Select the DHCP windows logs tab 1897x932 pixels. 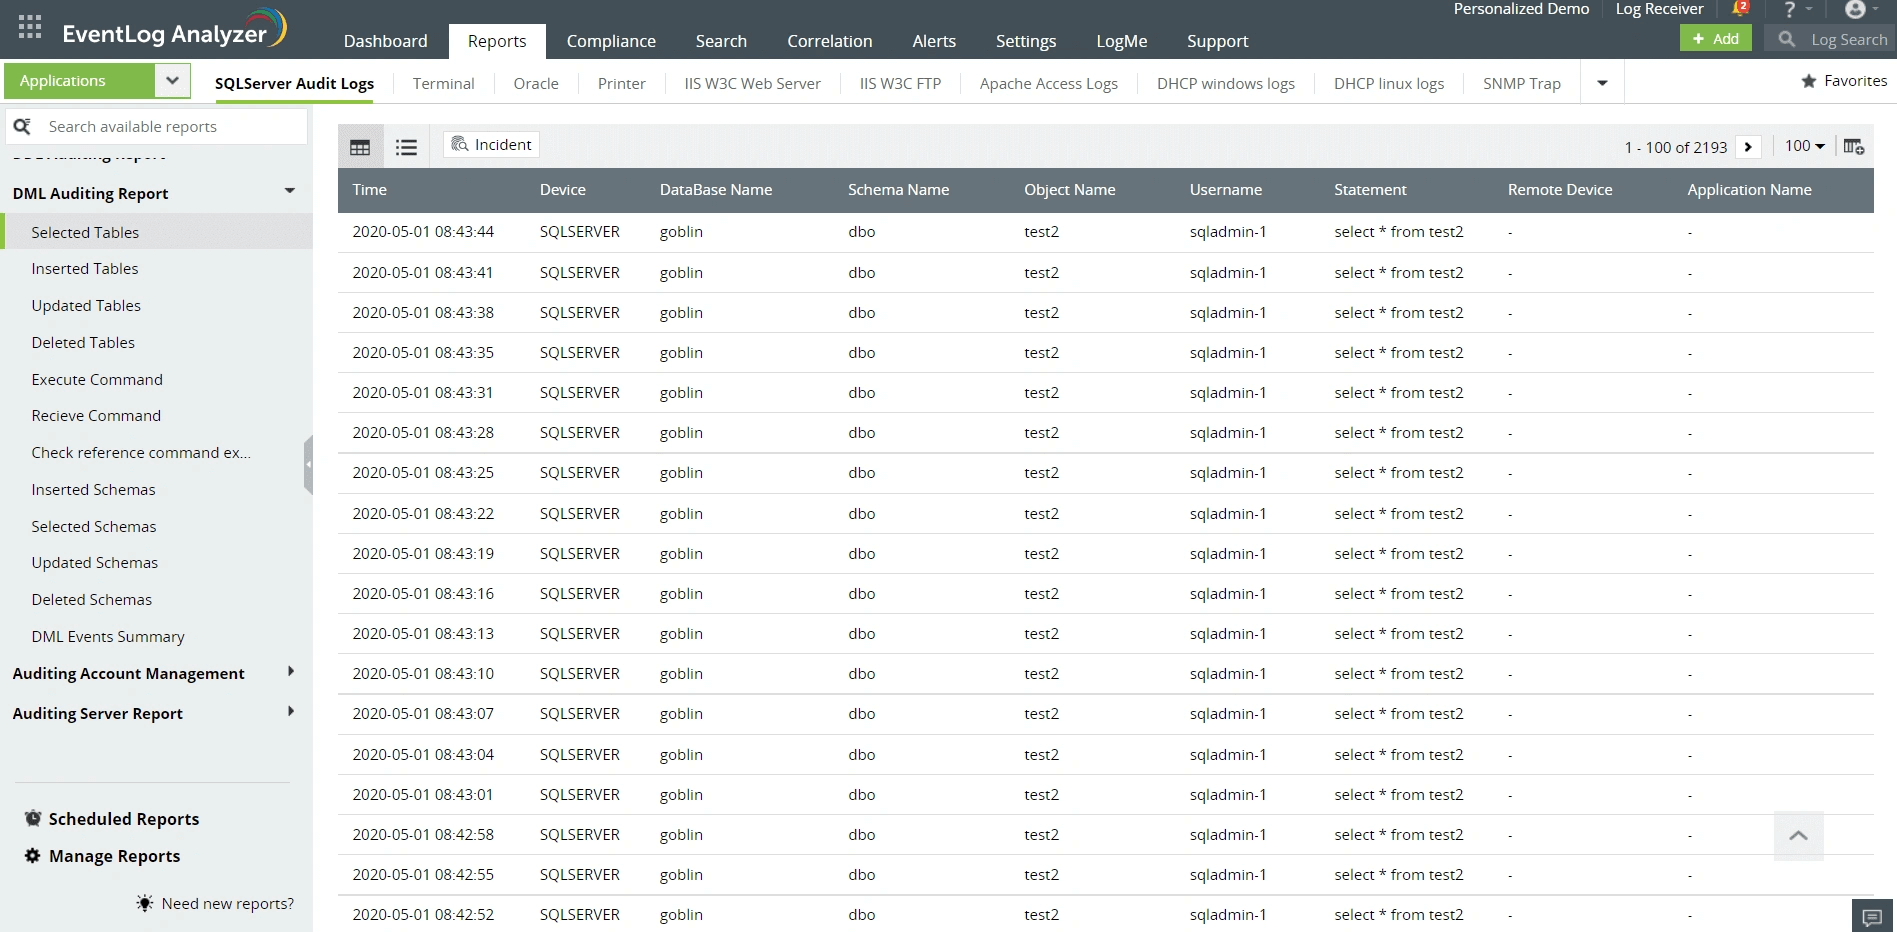(x=1226, y=84)
